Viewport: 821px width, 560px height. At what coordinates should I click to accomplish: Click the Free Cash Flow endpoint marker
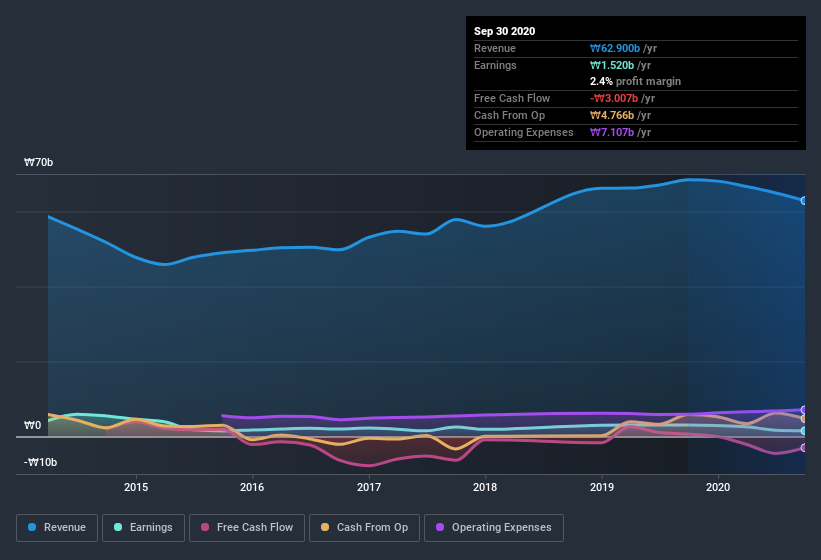[x=803, y=447]
